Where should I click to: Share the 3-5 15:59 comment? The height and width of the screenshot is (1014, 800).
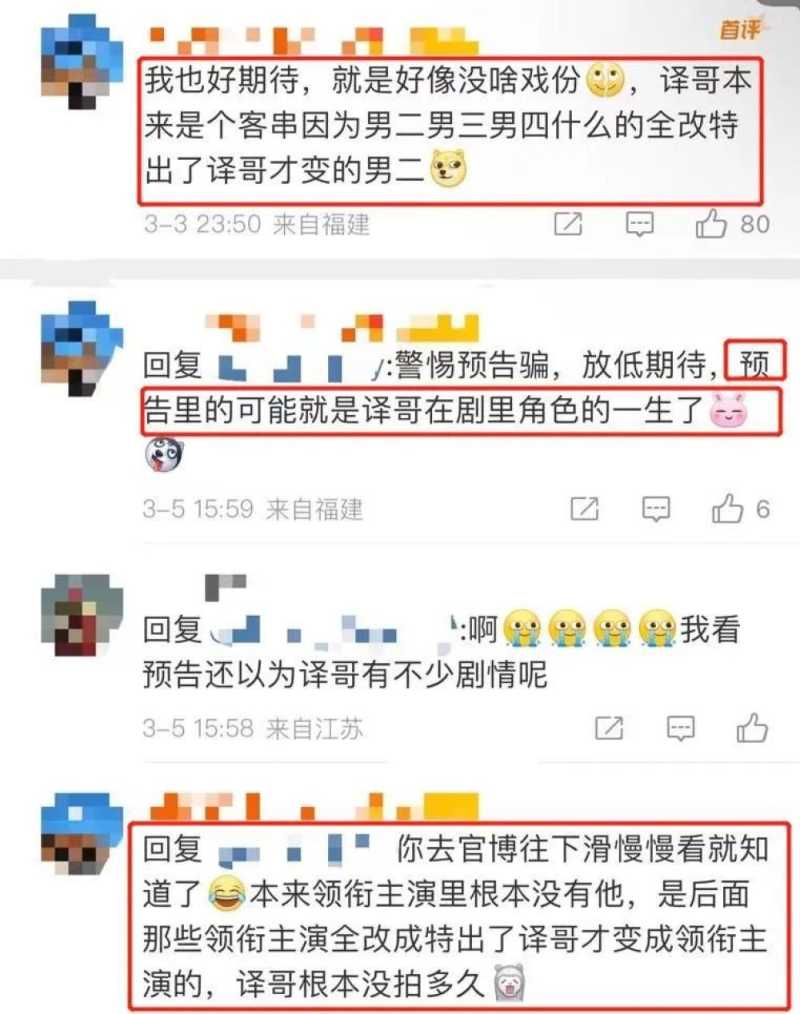585,509
